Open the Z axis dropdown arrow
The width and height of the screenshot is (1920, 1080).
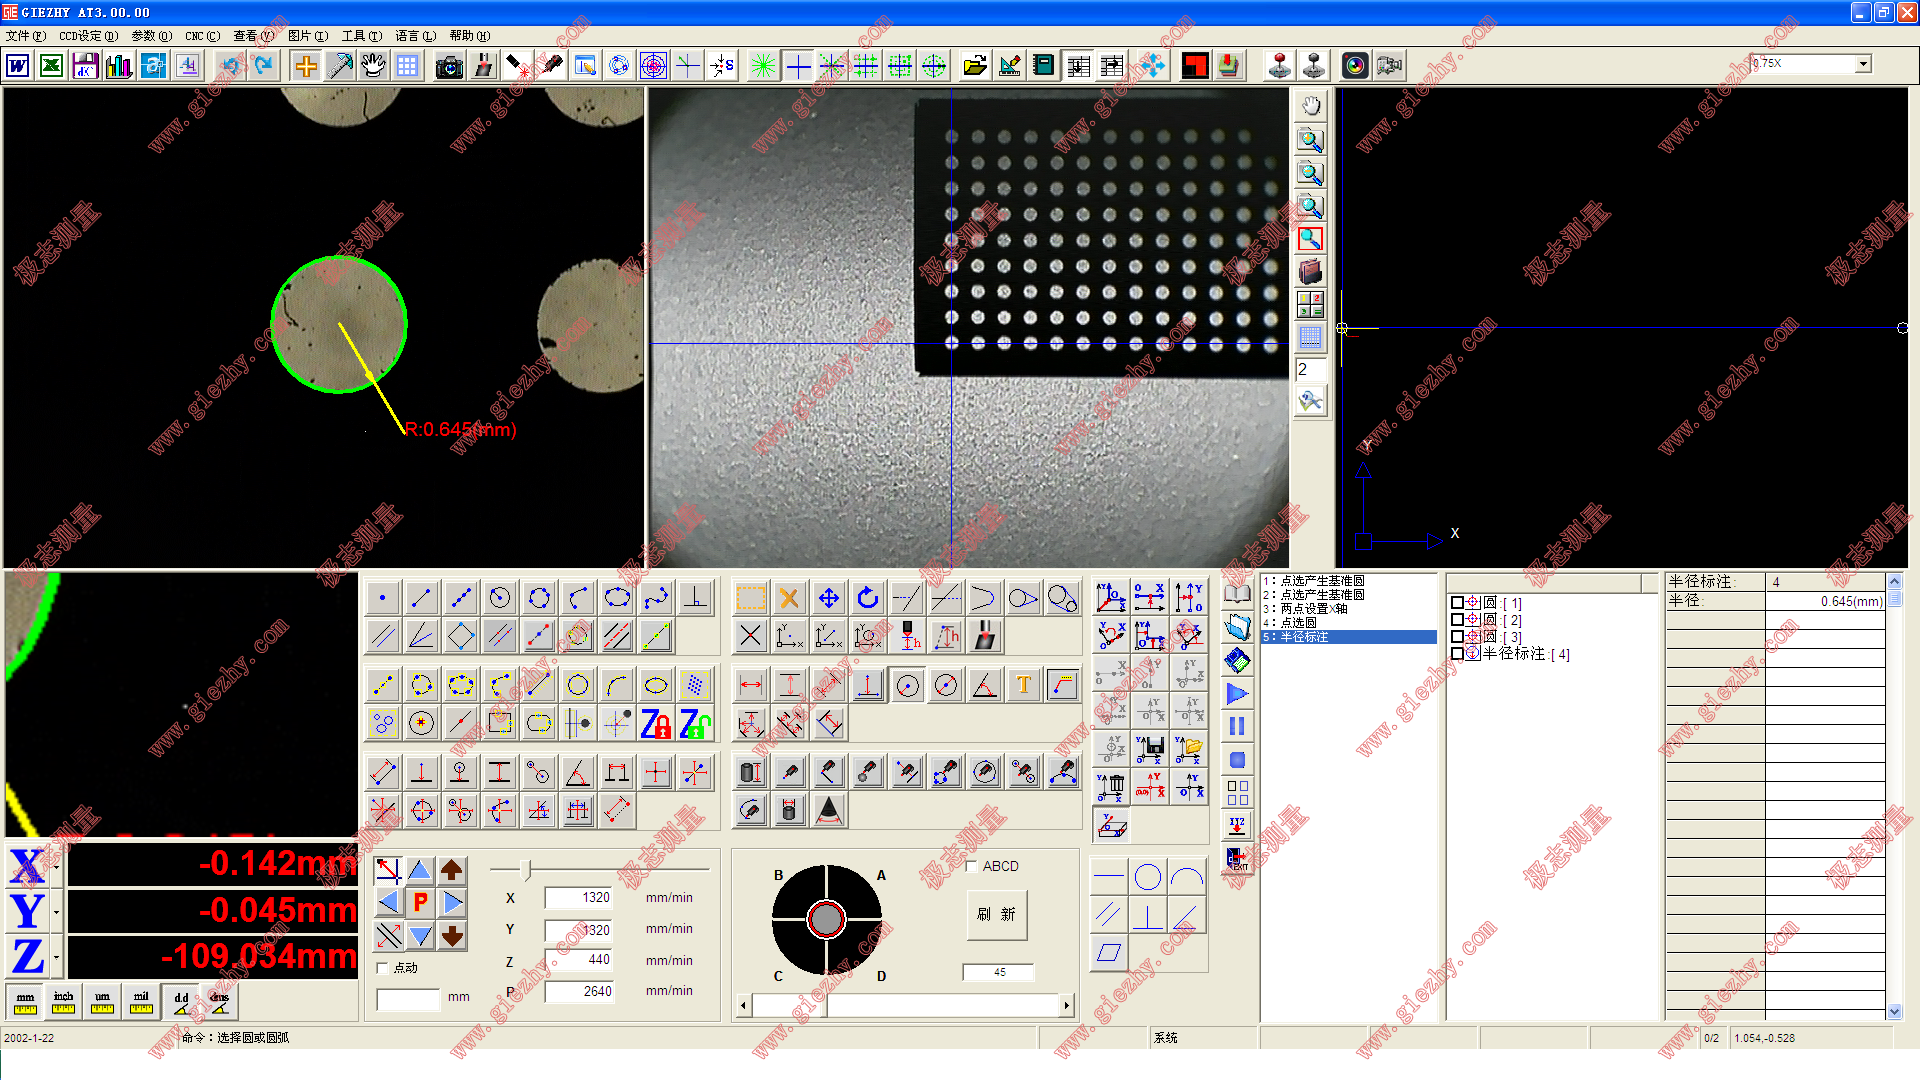pos(56,957)
